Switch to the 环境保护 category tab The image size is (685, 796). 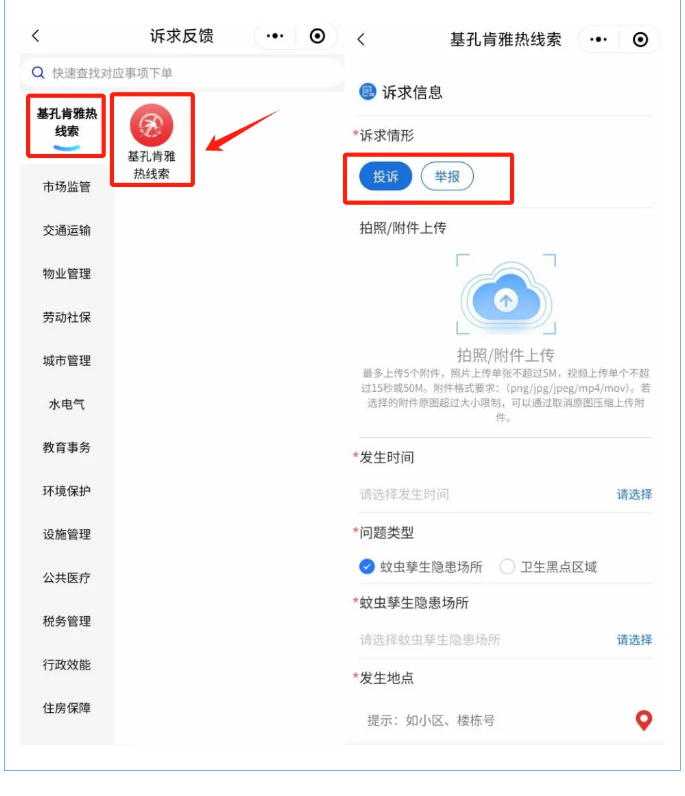coord(67,491)
